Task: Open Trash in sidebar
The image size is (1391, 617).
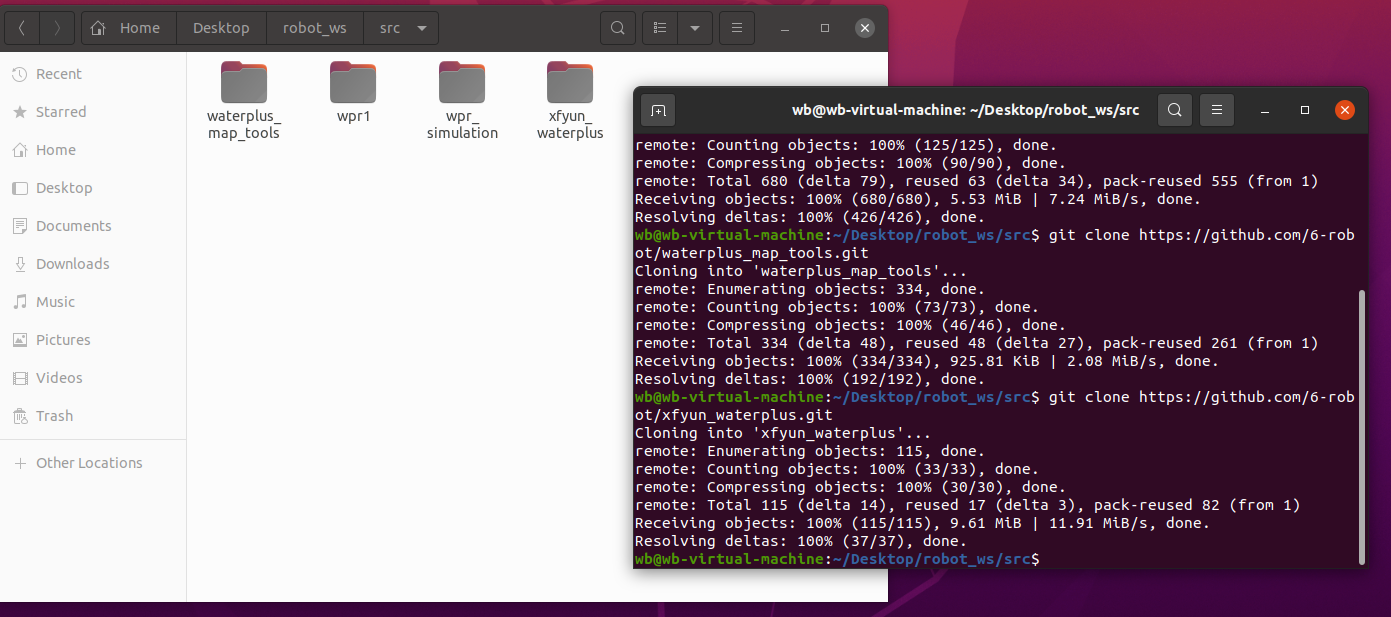Action: [93, 416]
